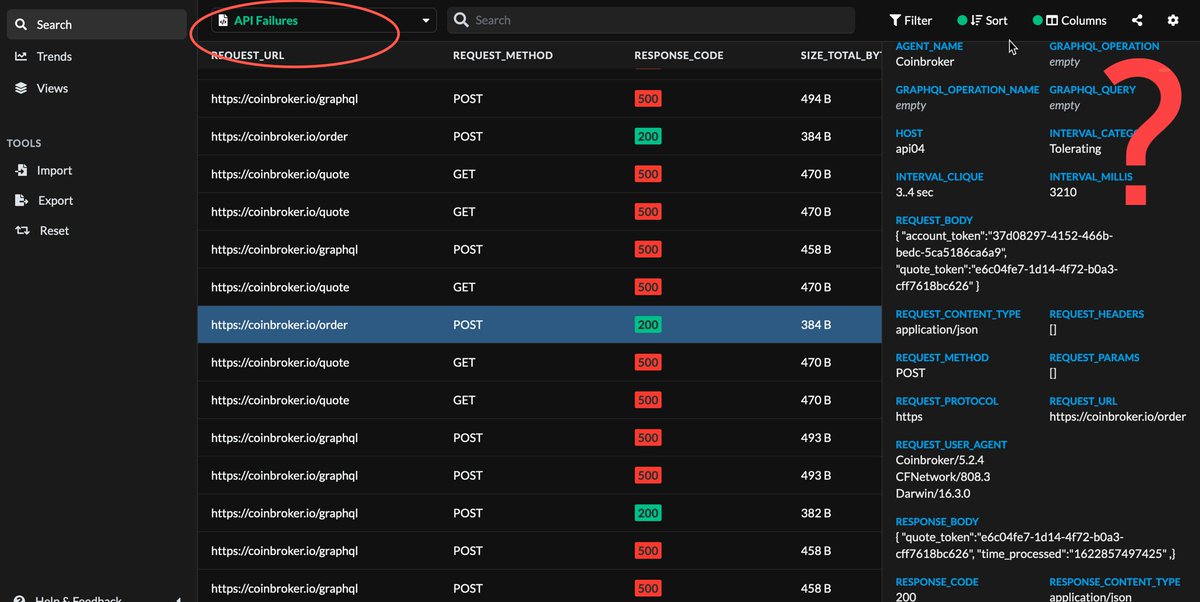The width and height of the screenshot is (1200, 602).
Task: Open the Filter options
Action: (911, 20)
